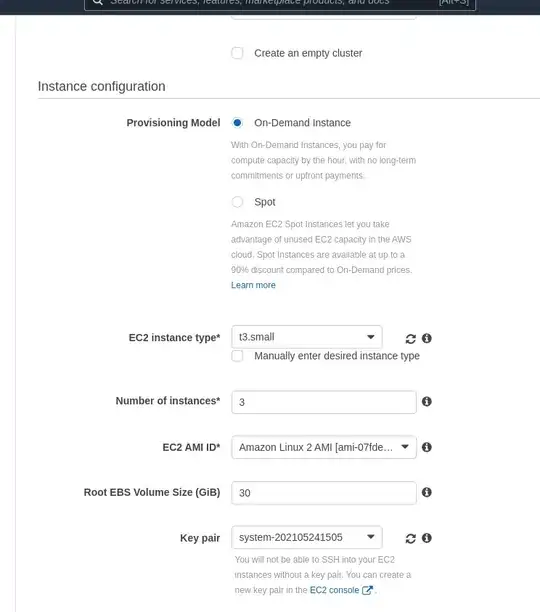Click the Number of instances field
Image resolution: width=540 pixels, height=612 pixels.
point(324,402)
